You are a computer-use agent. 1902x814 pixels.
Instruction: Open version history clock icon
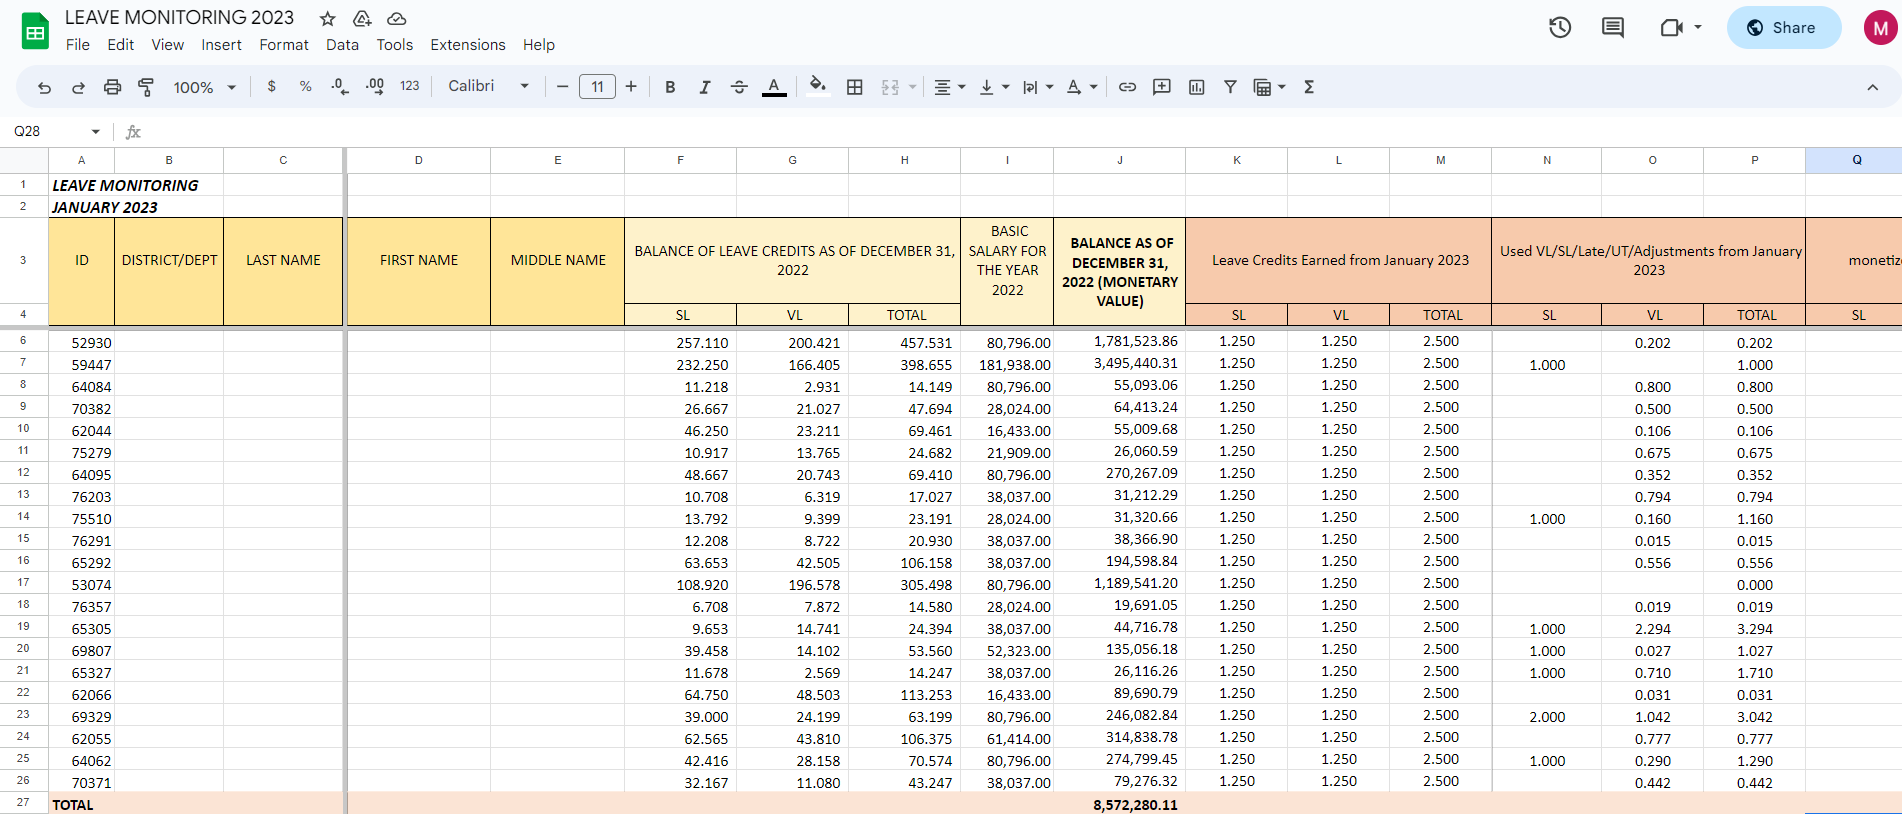[x=1559, y=28]
